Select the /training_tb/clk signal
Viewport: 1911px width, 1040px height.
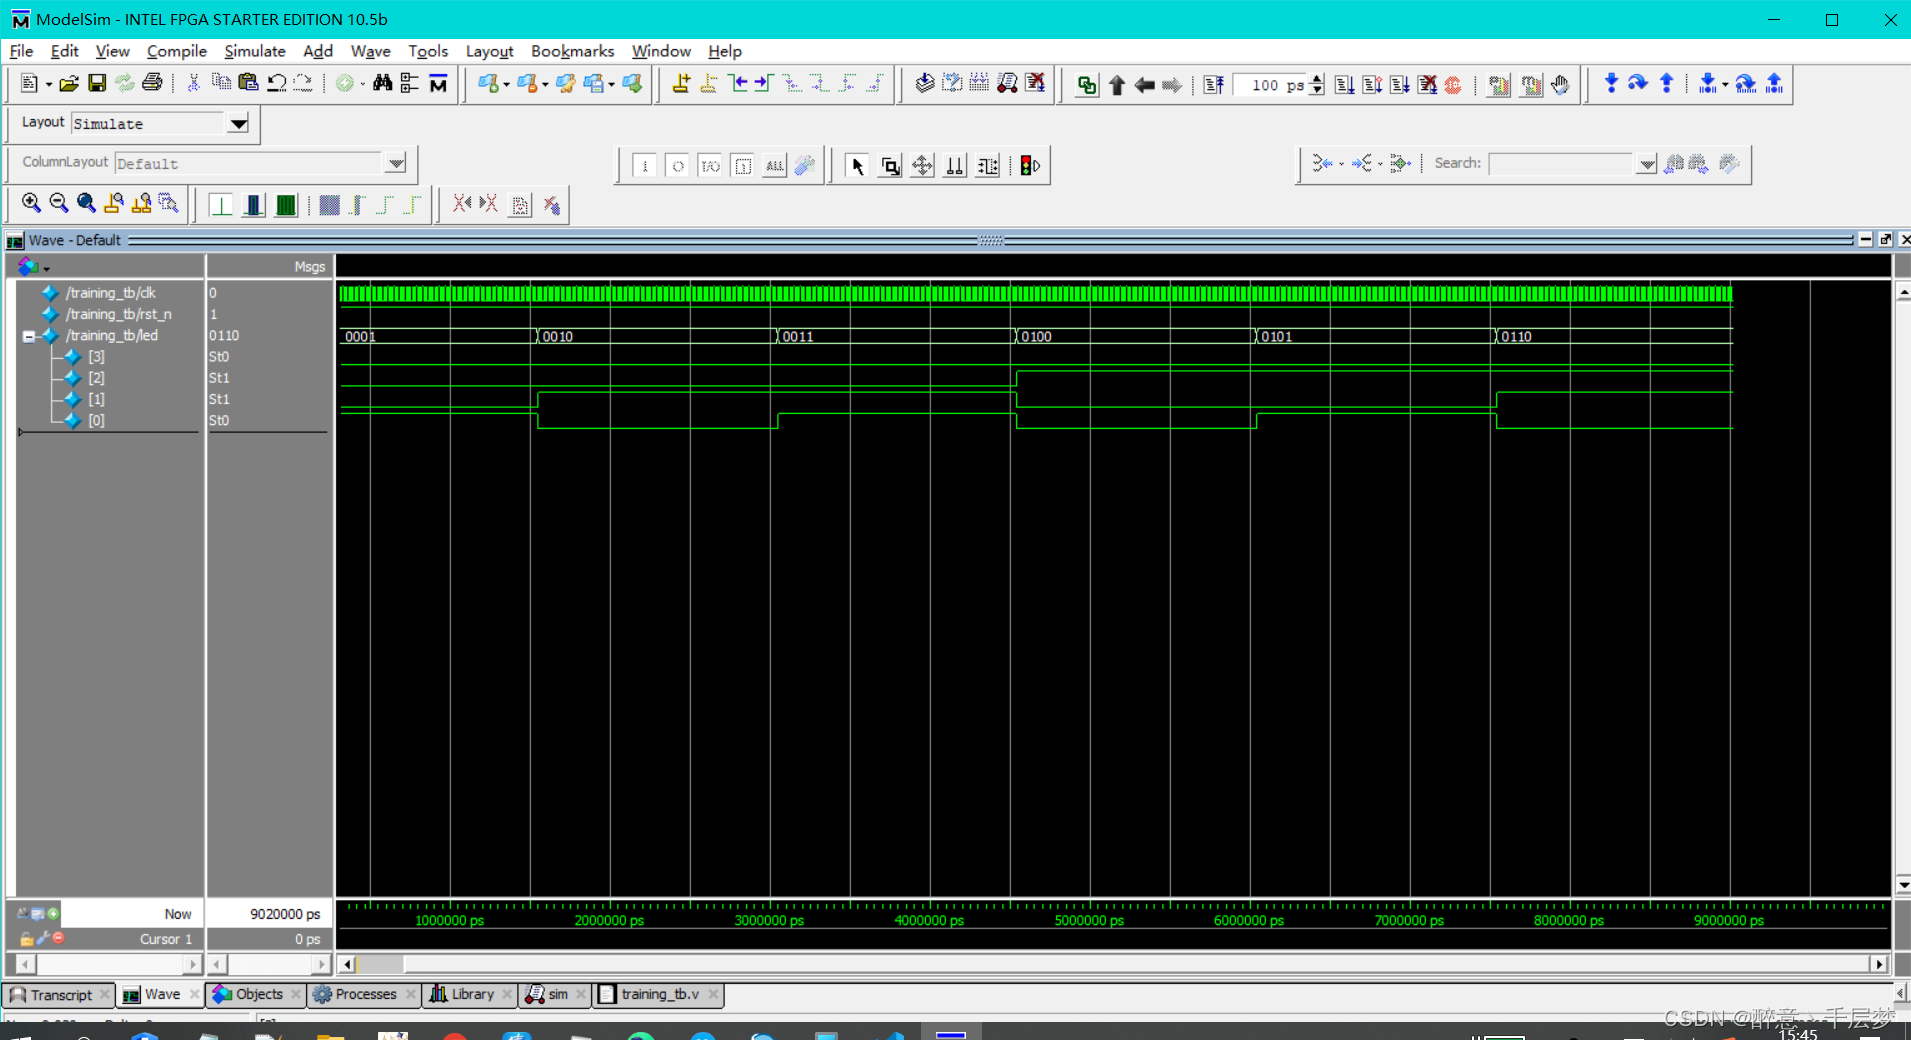pyautogui.click(x=110, y=293)
